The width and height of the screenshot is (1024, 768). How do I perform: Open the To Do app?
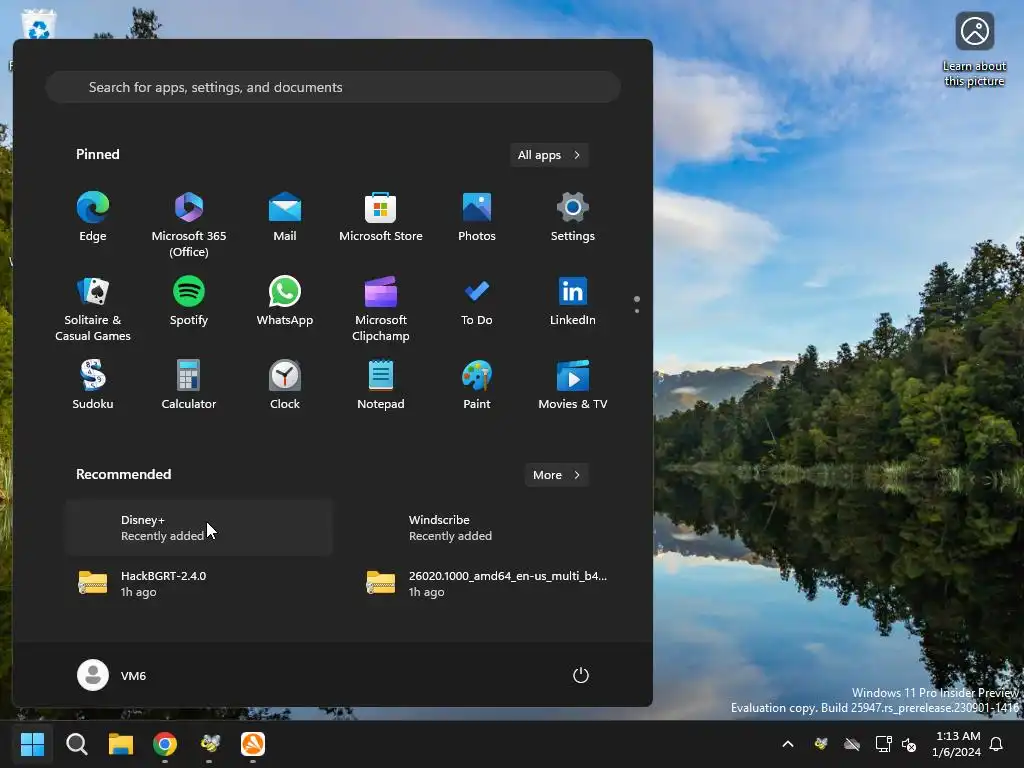477,302
